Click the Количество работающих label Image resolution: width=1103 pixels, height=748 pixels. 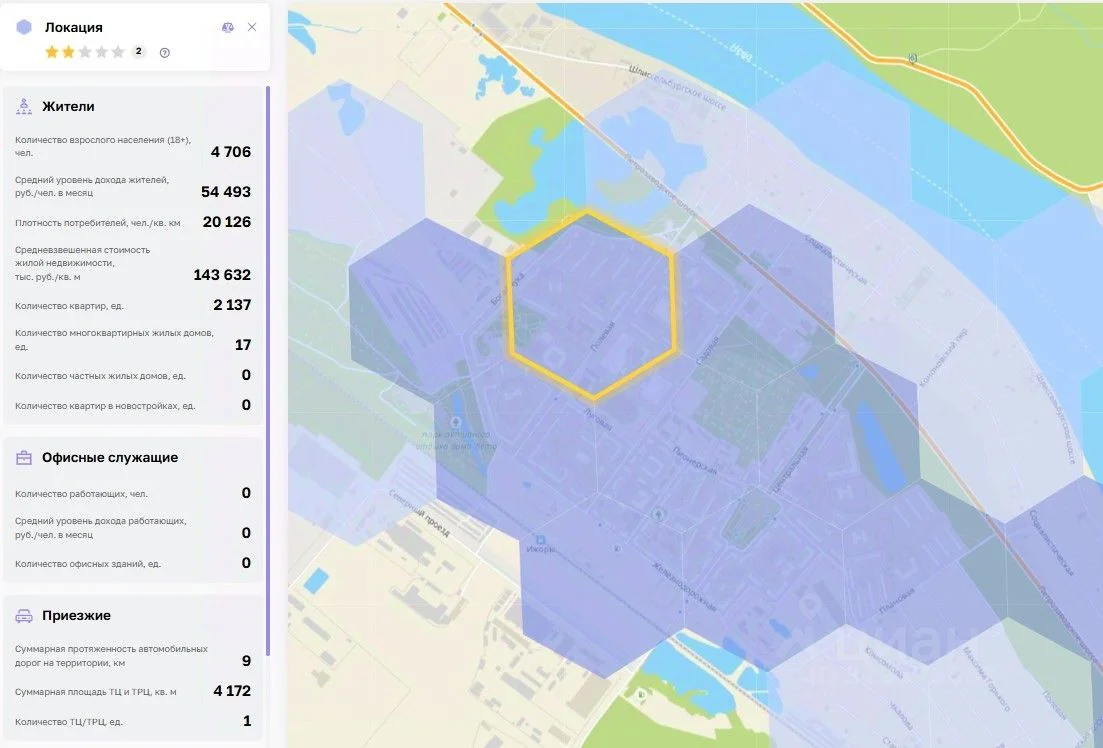click(x=81, y=494)
